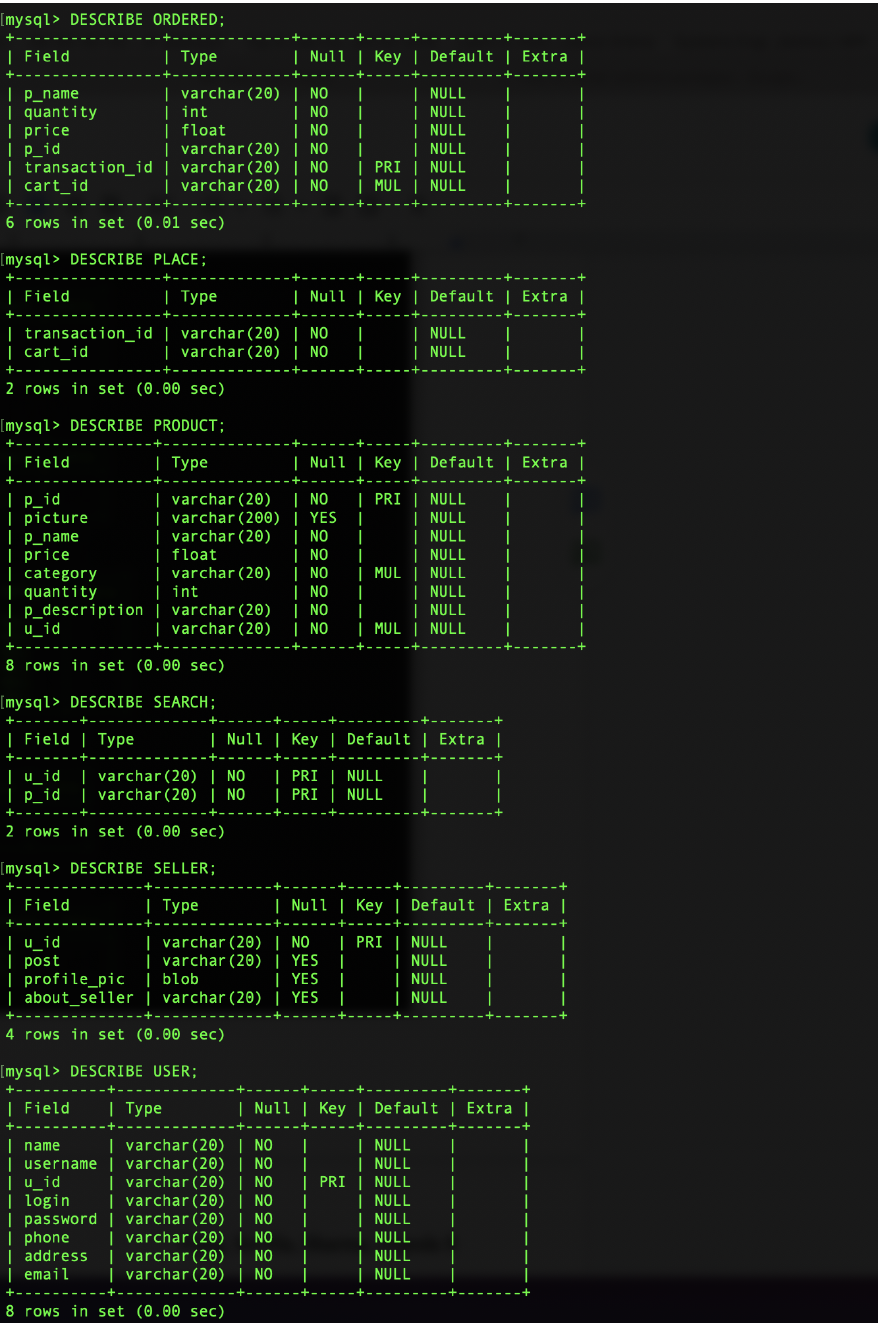Click 'p_name' field in ORDERED table
The width and height of the screenshot is (878, 1323).
51,93
